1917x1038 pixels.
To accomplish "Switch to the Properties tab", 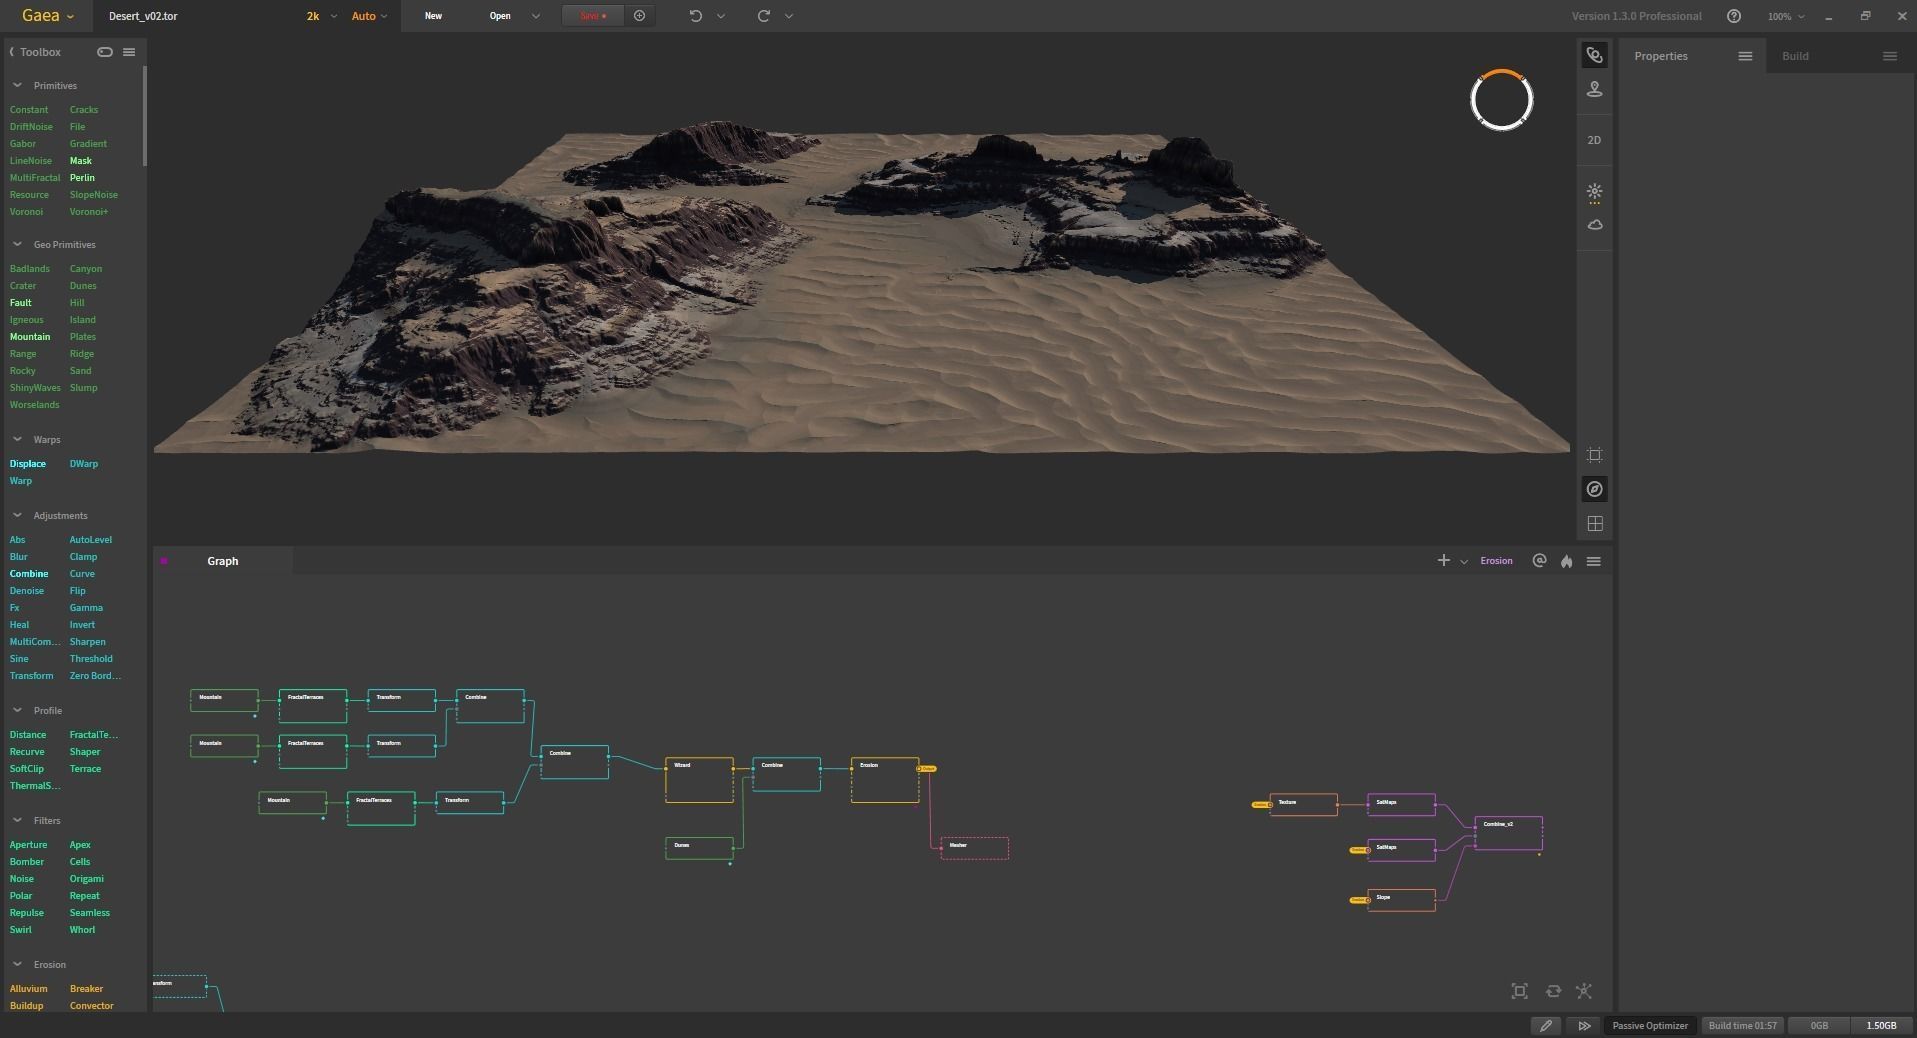I will [1661, 56].
